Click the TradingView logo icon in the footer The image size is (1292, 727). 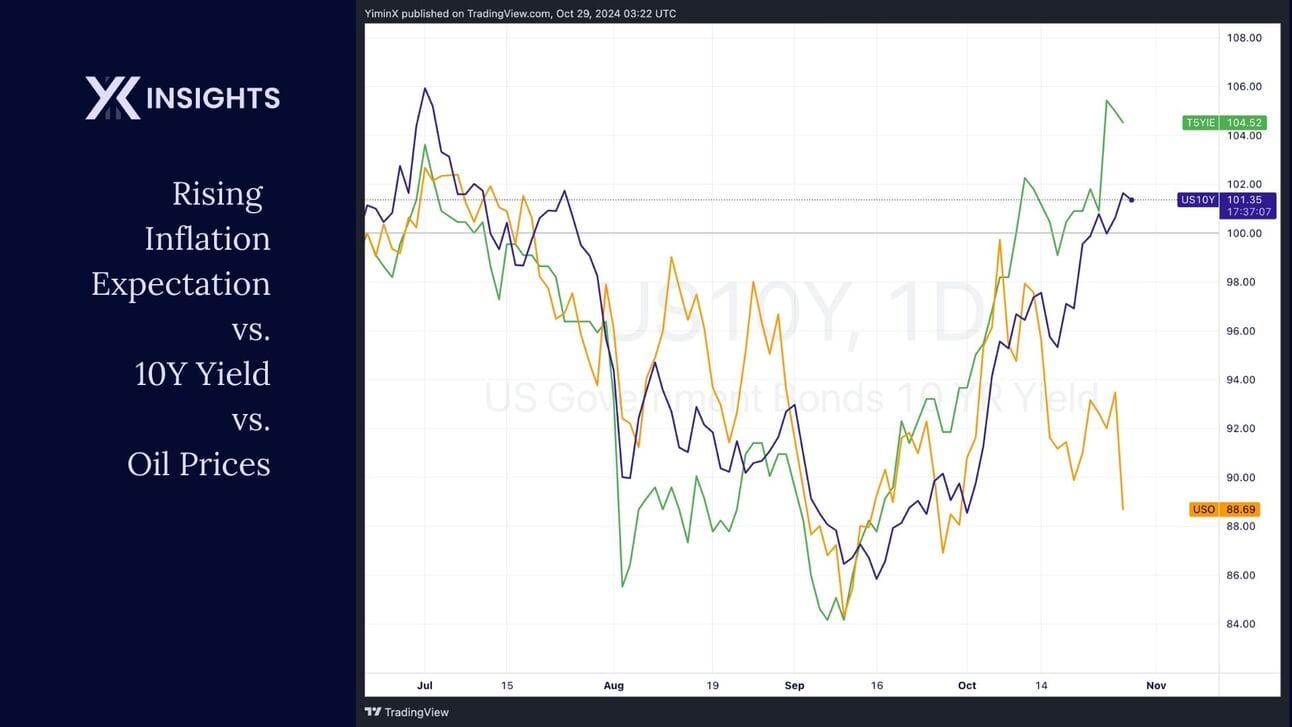coord(373,712)
